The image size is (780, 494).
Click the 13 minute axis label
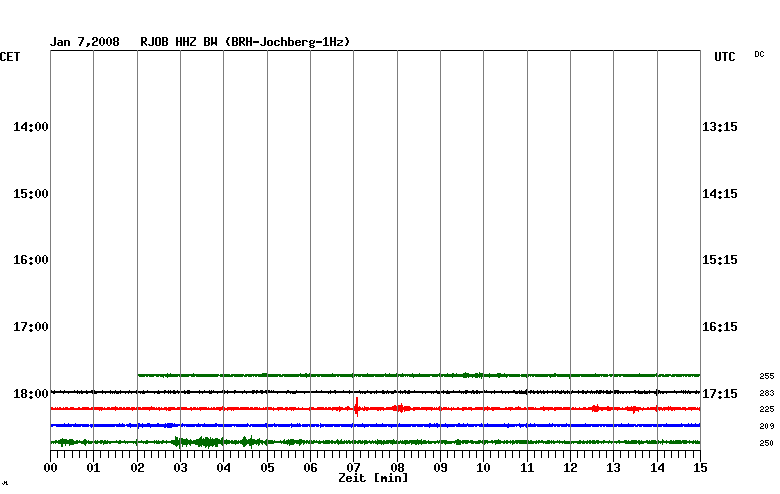613,468
